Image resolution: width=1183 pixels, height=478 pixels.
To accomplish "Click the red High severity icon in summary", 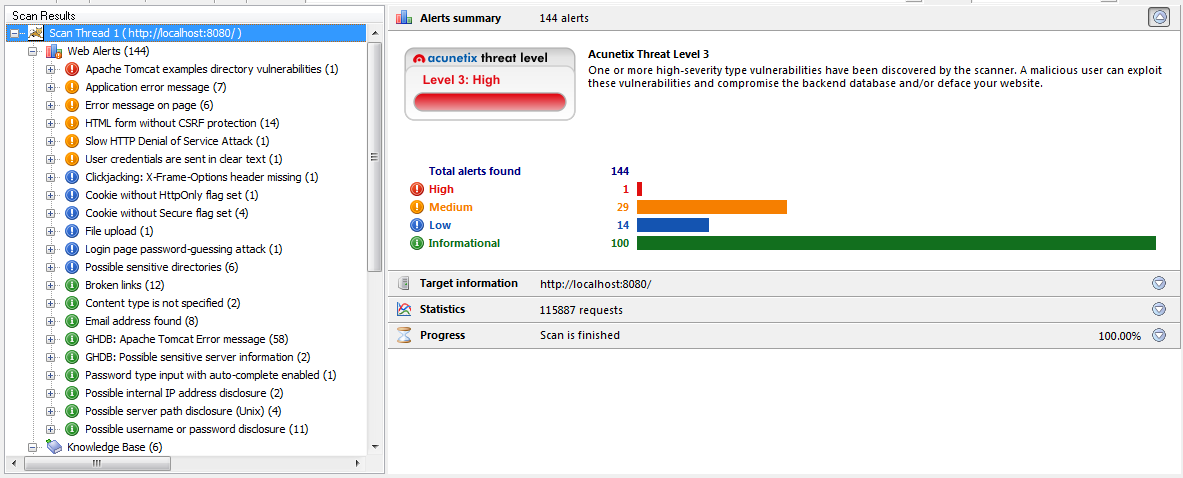I will (416, 189).
